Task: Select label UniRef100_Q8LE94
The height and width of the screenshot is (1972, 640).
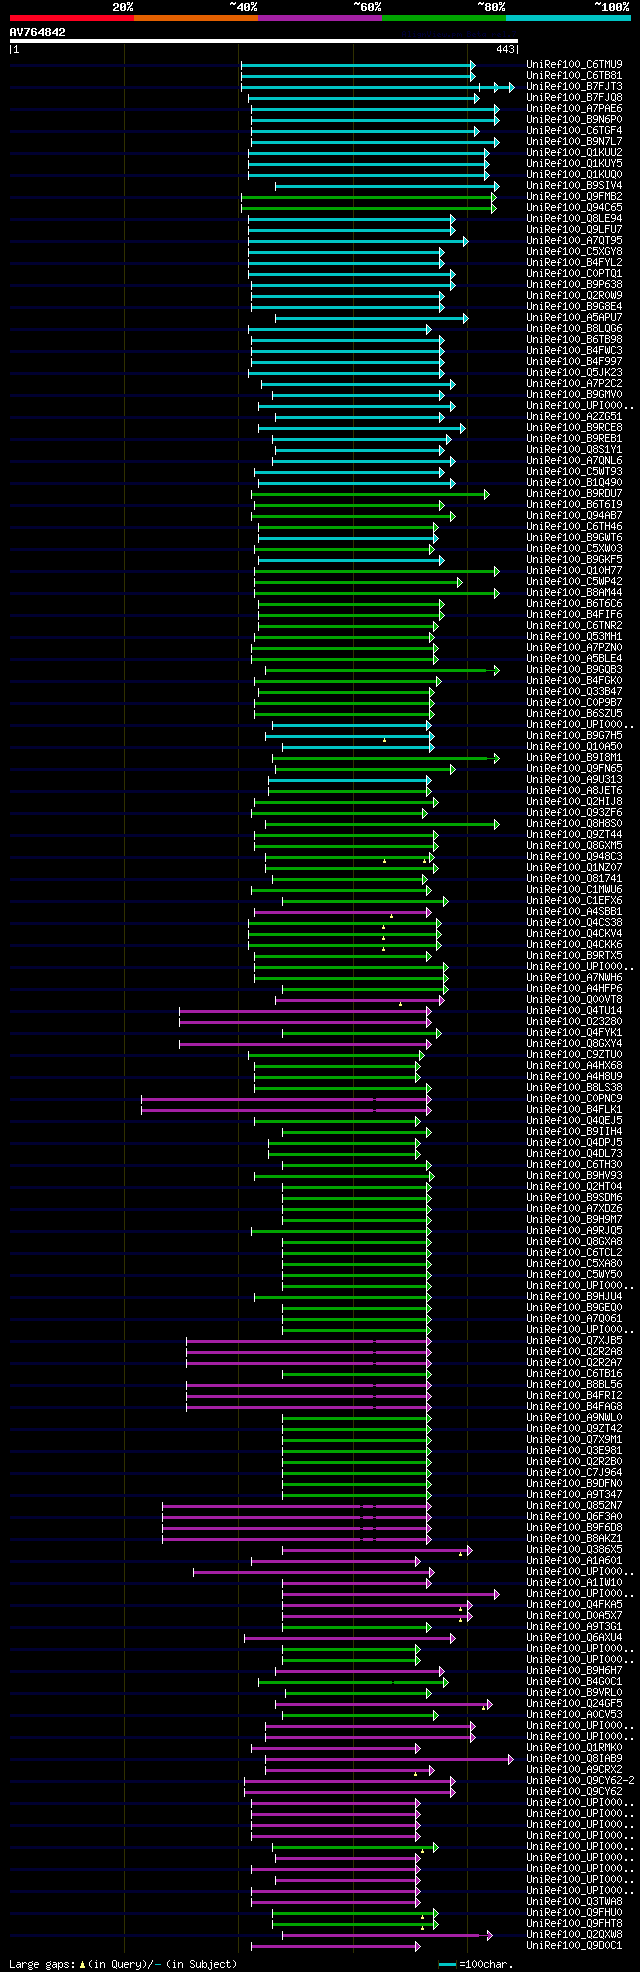Action: (574, 218)
